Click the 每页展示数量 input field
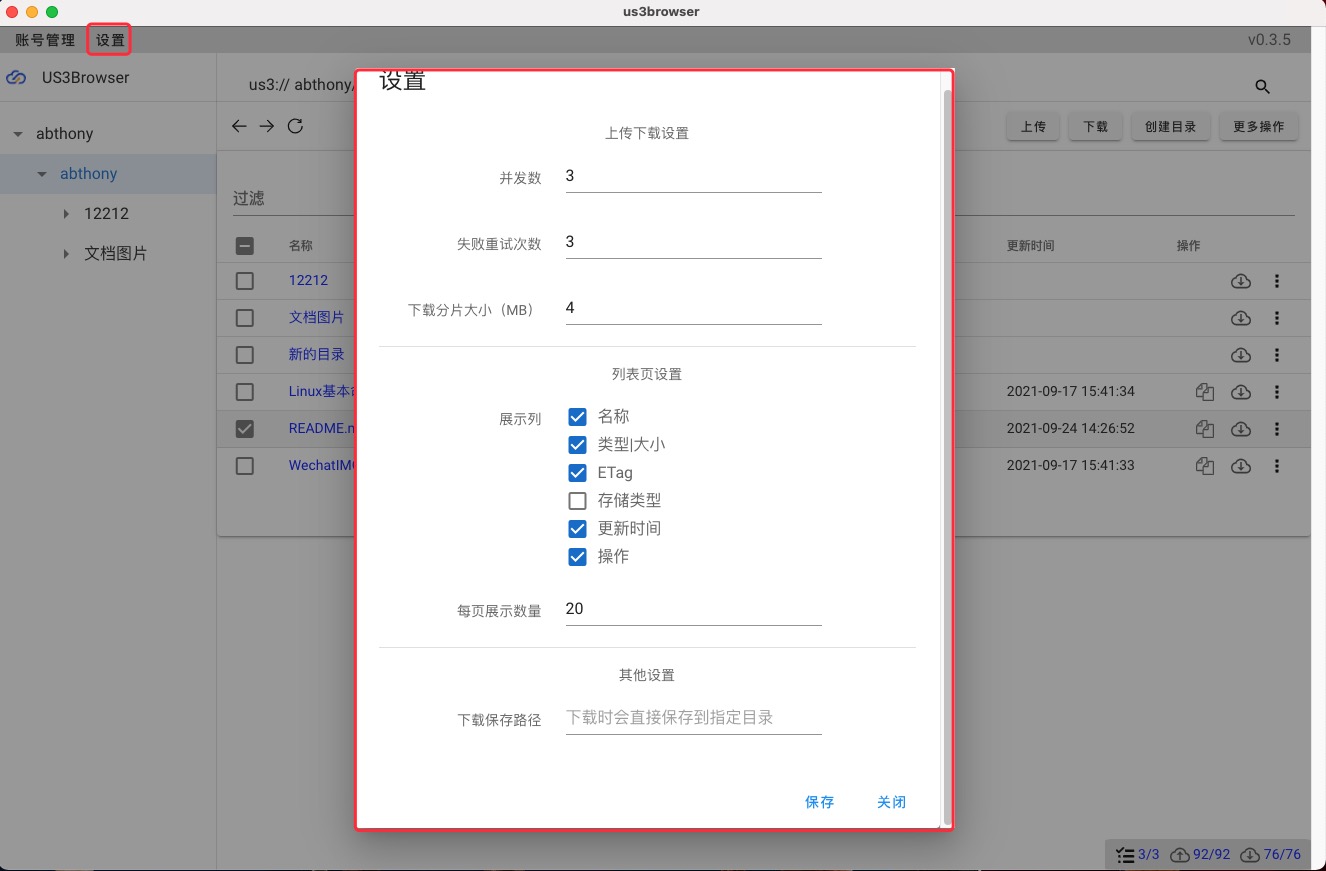Image resolution: width=1326 pixels, height=871 pixels. click(693, 610)
